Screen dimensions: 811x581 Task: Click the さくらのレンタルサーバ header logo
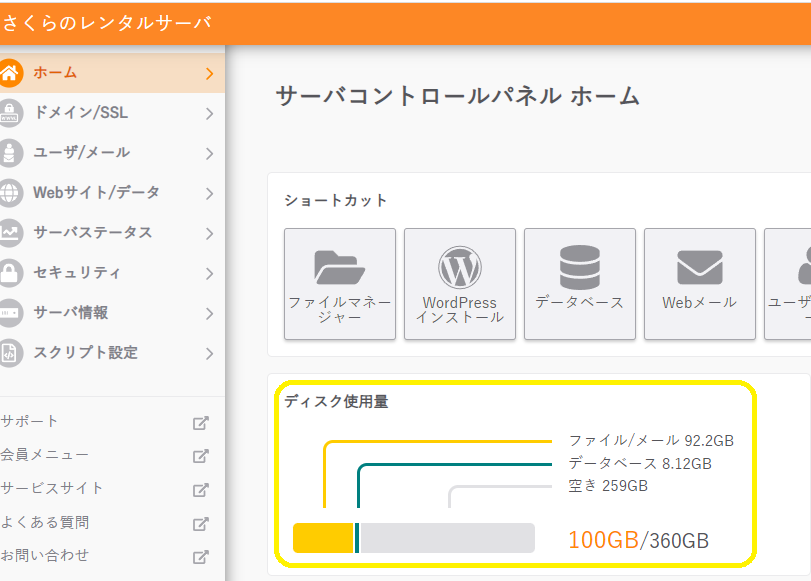tap(107, 23)
